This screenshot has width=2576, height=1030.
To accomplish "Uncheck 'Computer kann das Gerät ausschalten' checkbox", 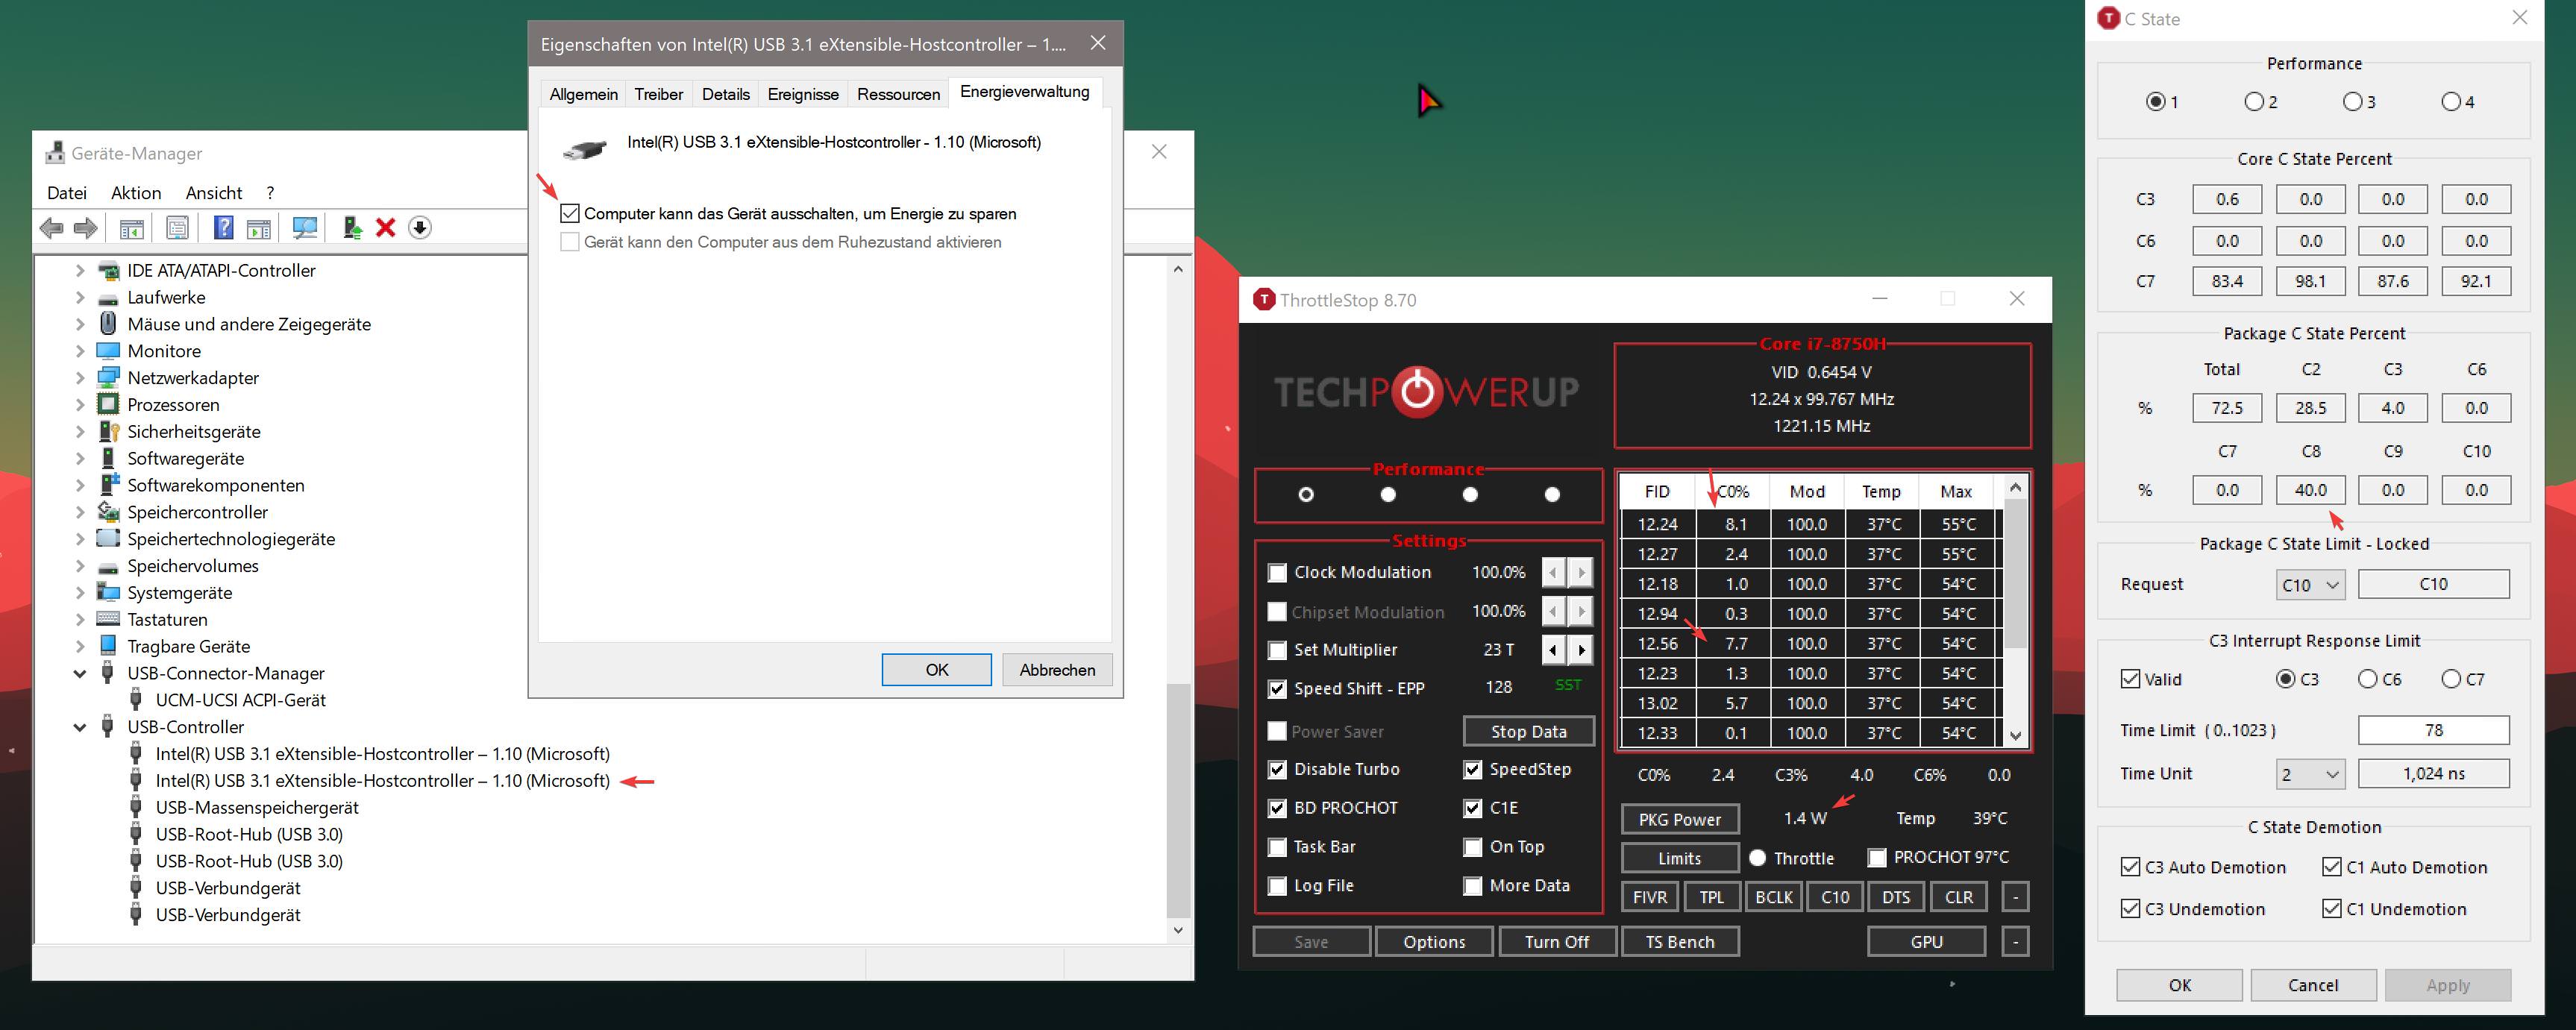I will [570, 214].
